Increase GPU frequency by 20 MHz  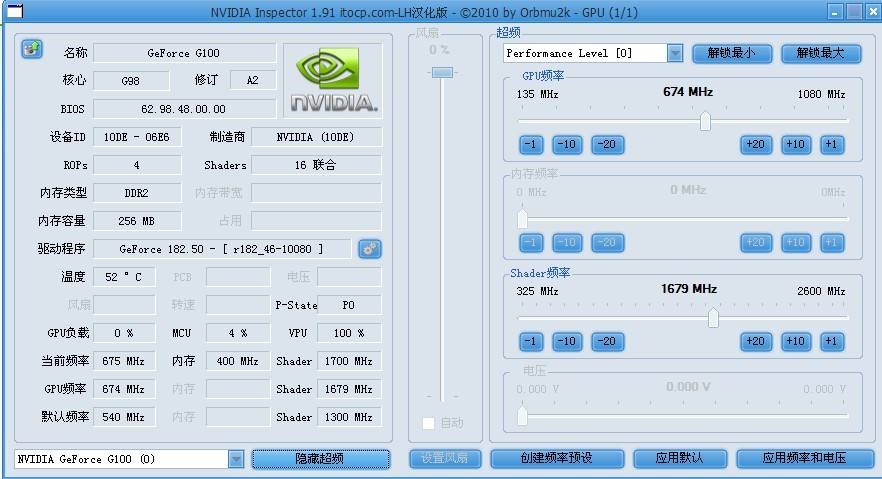click(x=755, y=144)
